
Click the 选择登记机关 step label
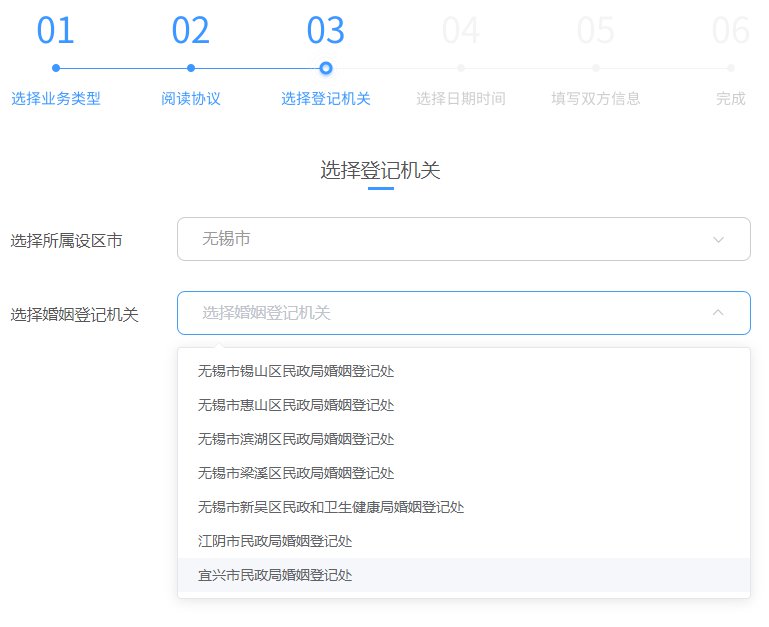[x=326, y=99]
